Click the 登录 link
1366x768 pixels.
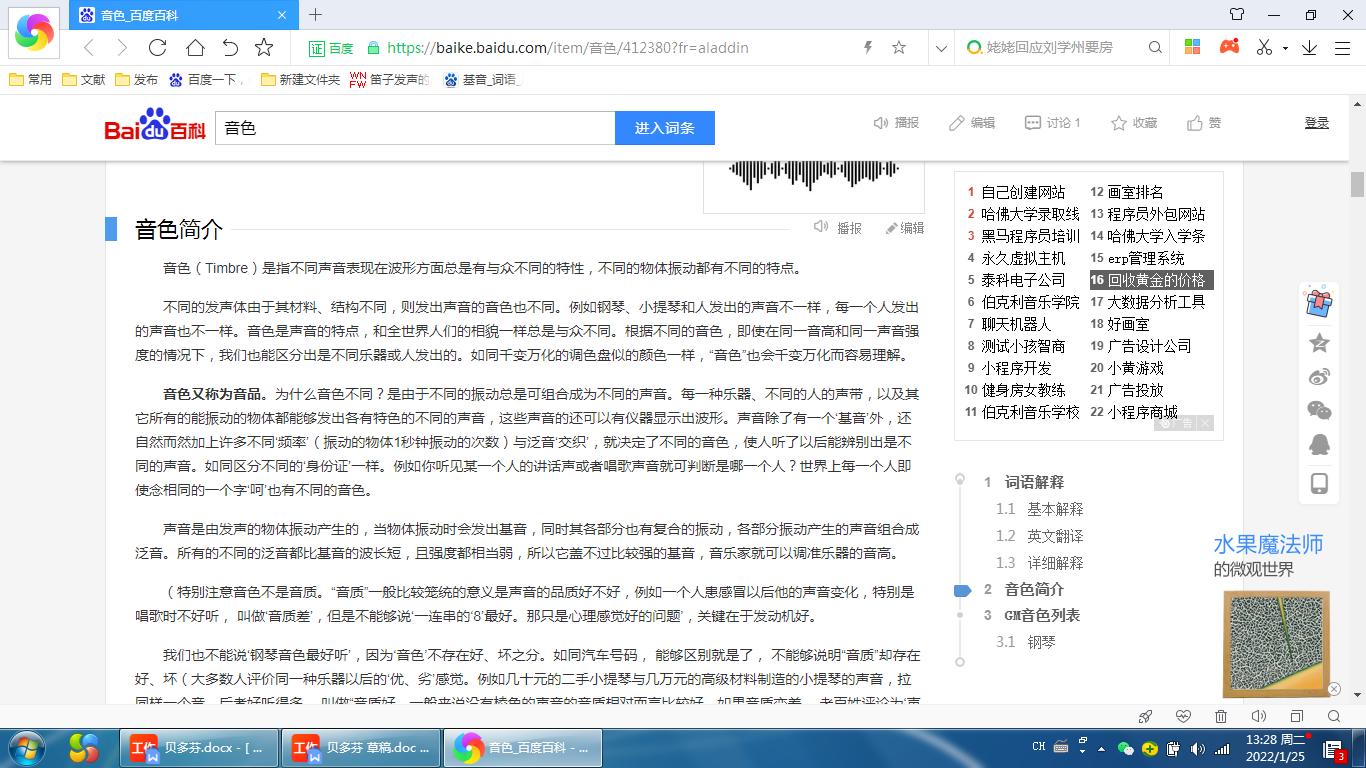pos(1317,122)
